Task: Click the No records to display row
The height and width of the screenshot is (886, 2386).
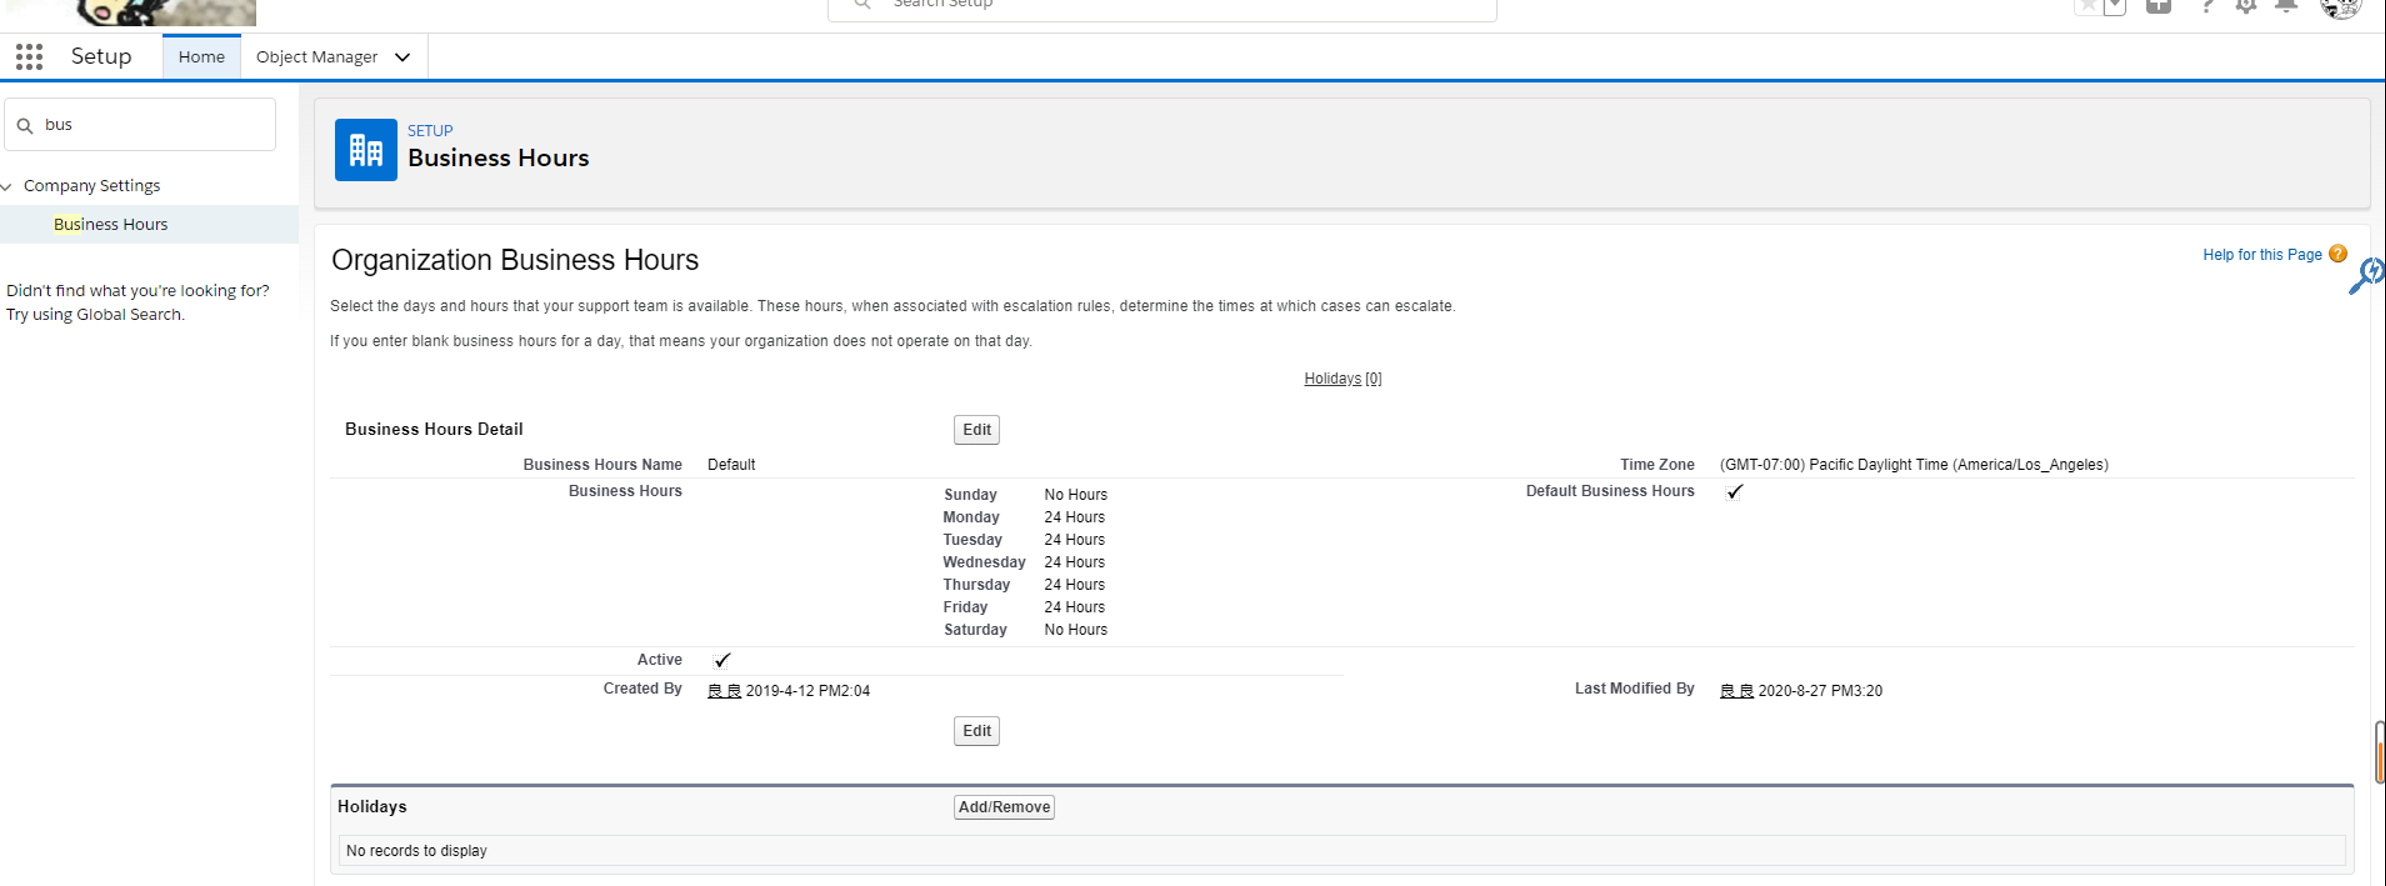Action: click(x=1342, y=850)
